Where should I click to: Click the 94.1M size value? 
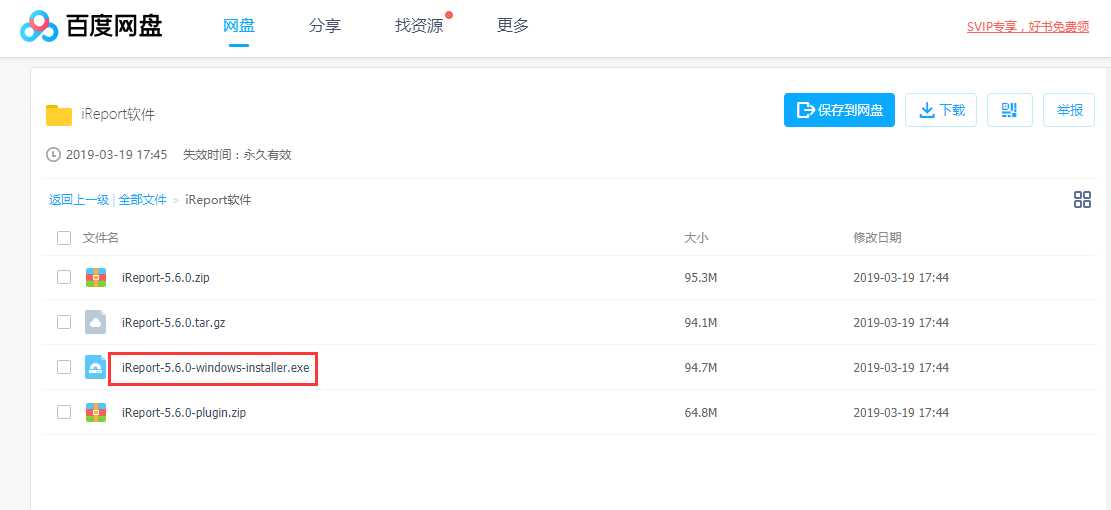point(701,322)
